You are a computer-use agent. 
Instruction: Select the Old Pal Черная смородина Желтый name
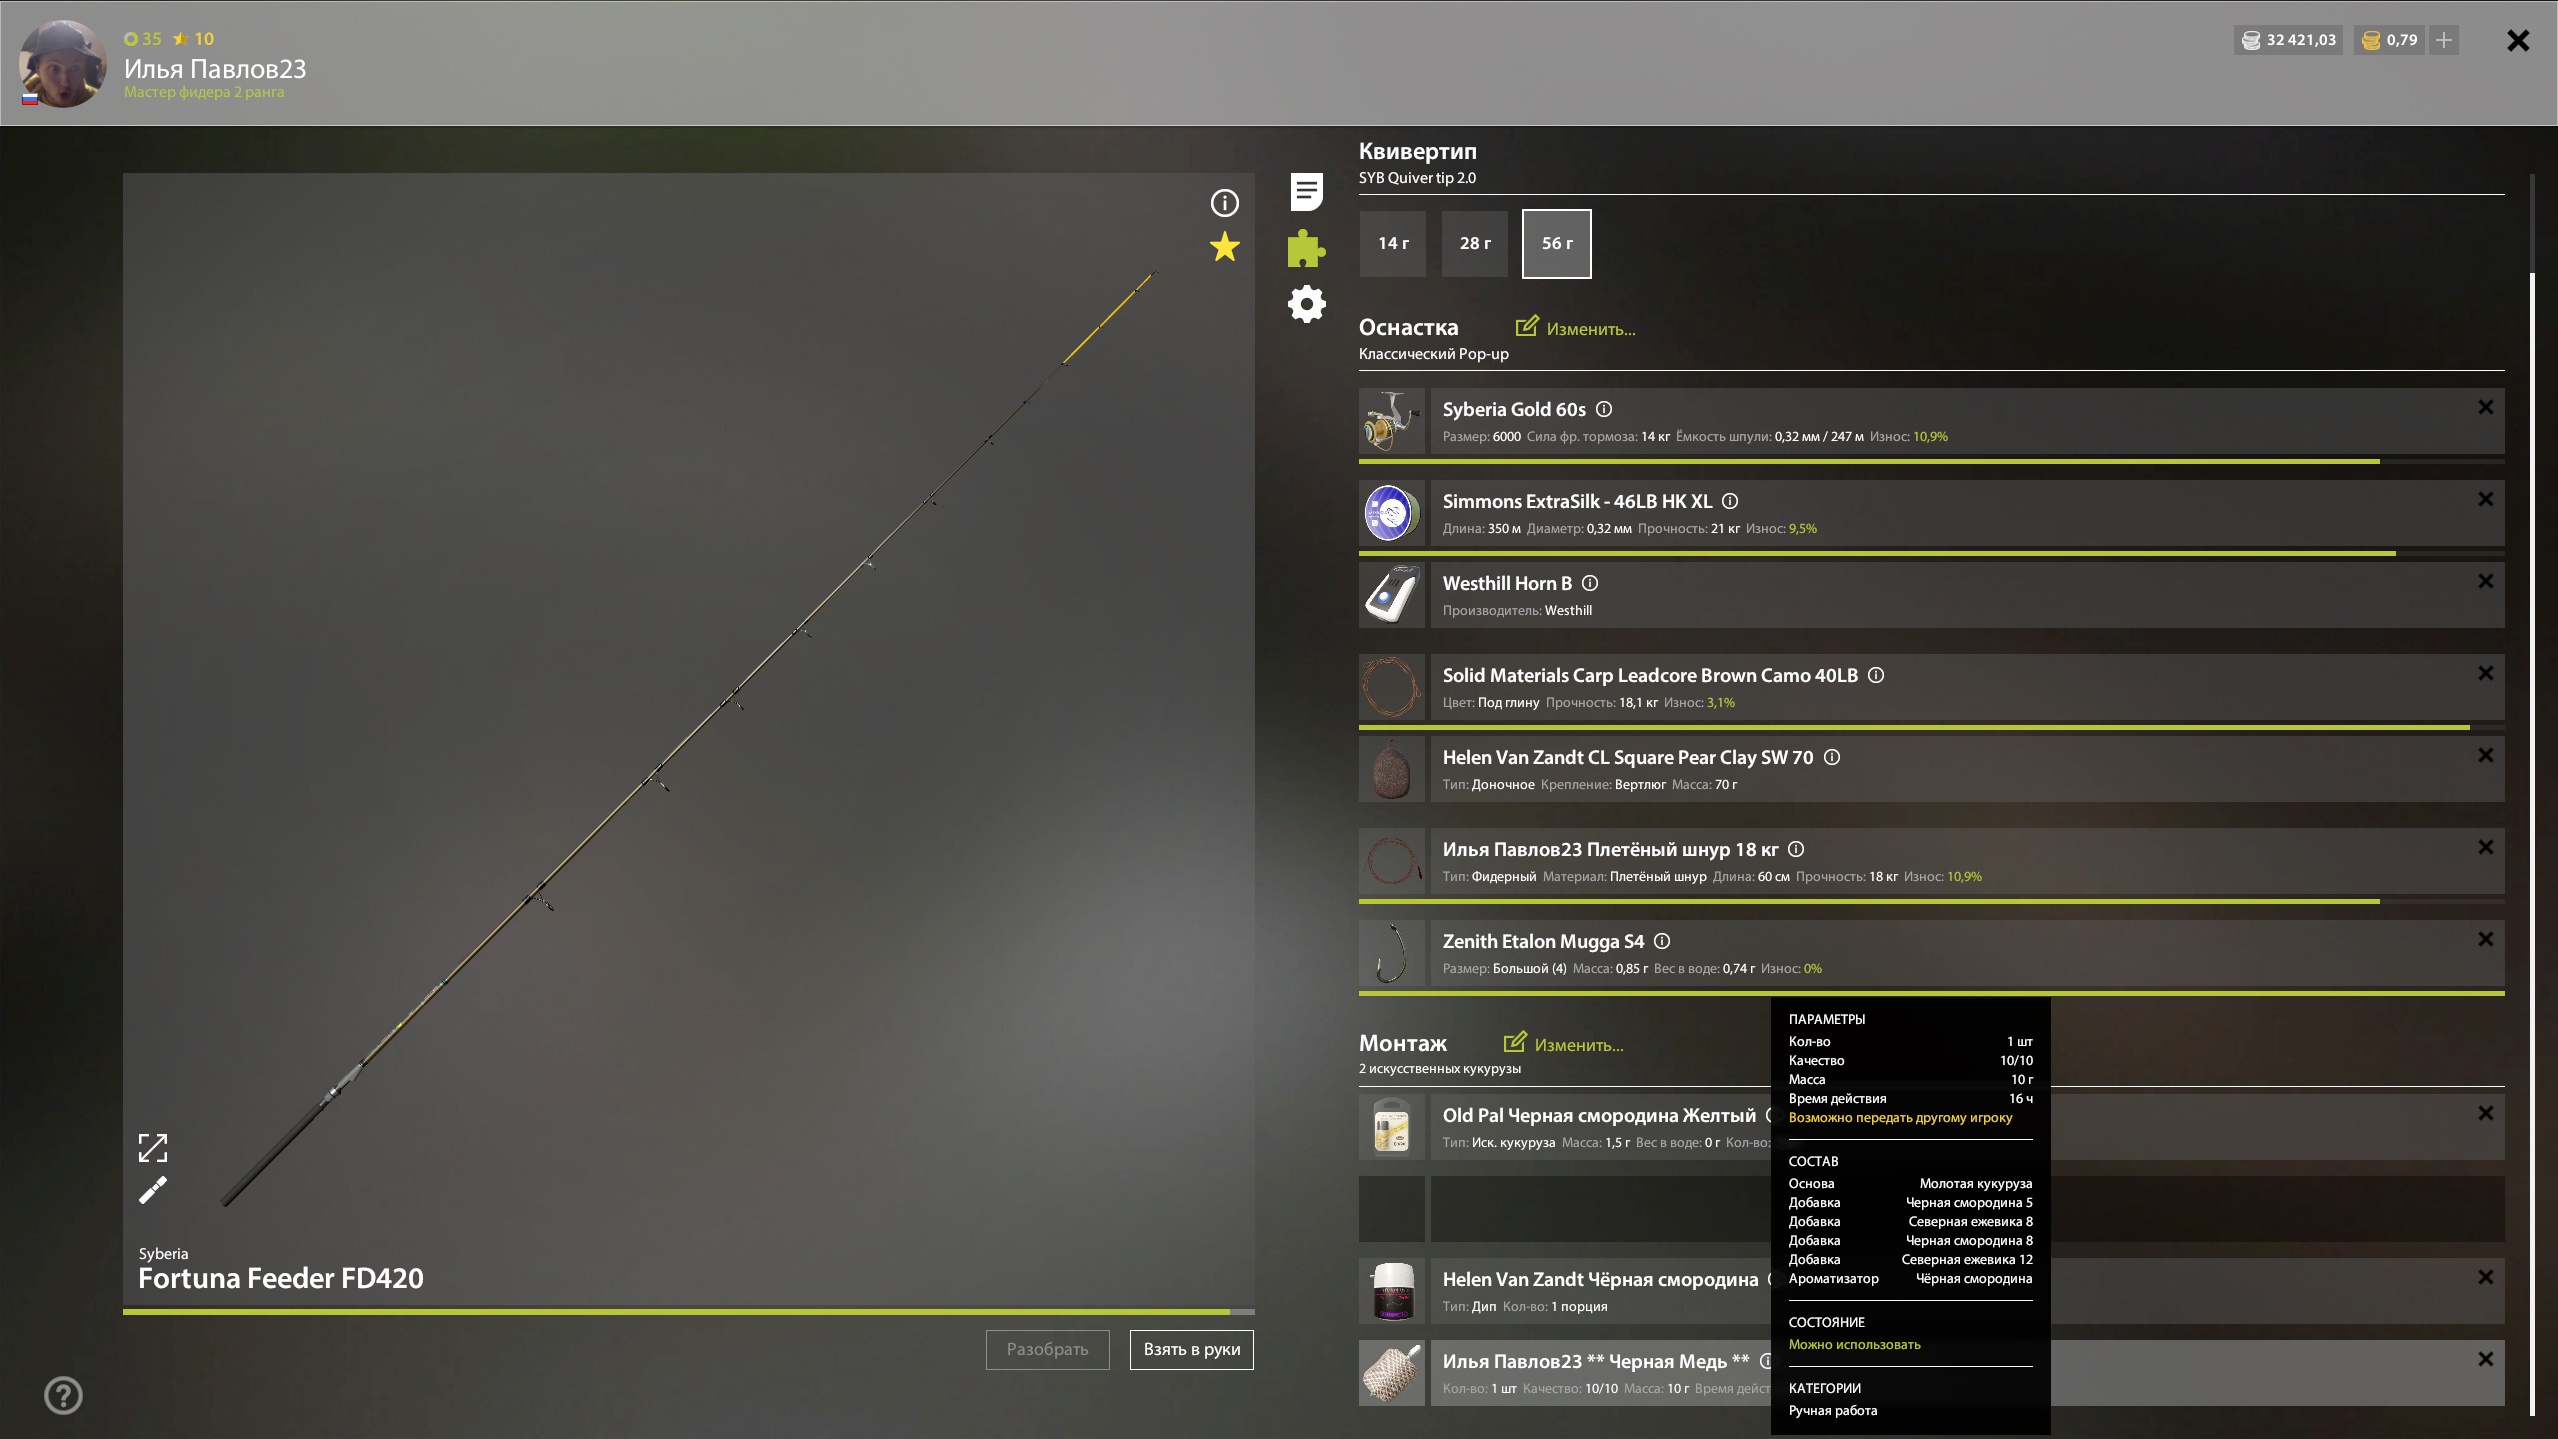point(1599,1115)
